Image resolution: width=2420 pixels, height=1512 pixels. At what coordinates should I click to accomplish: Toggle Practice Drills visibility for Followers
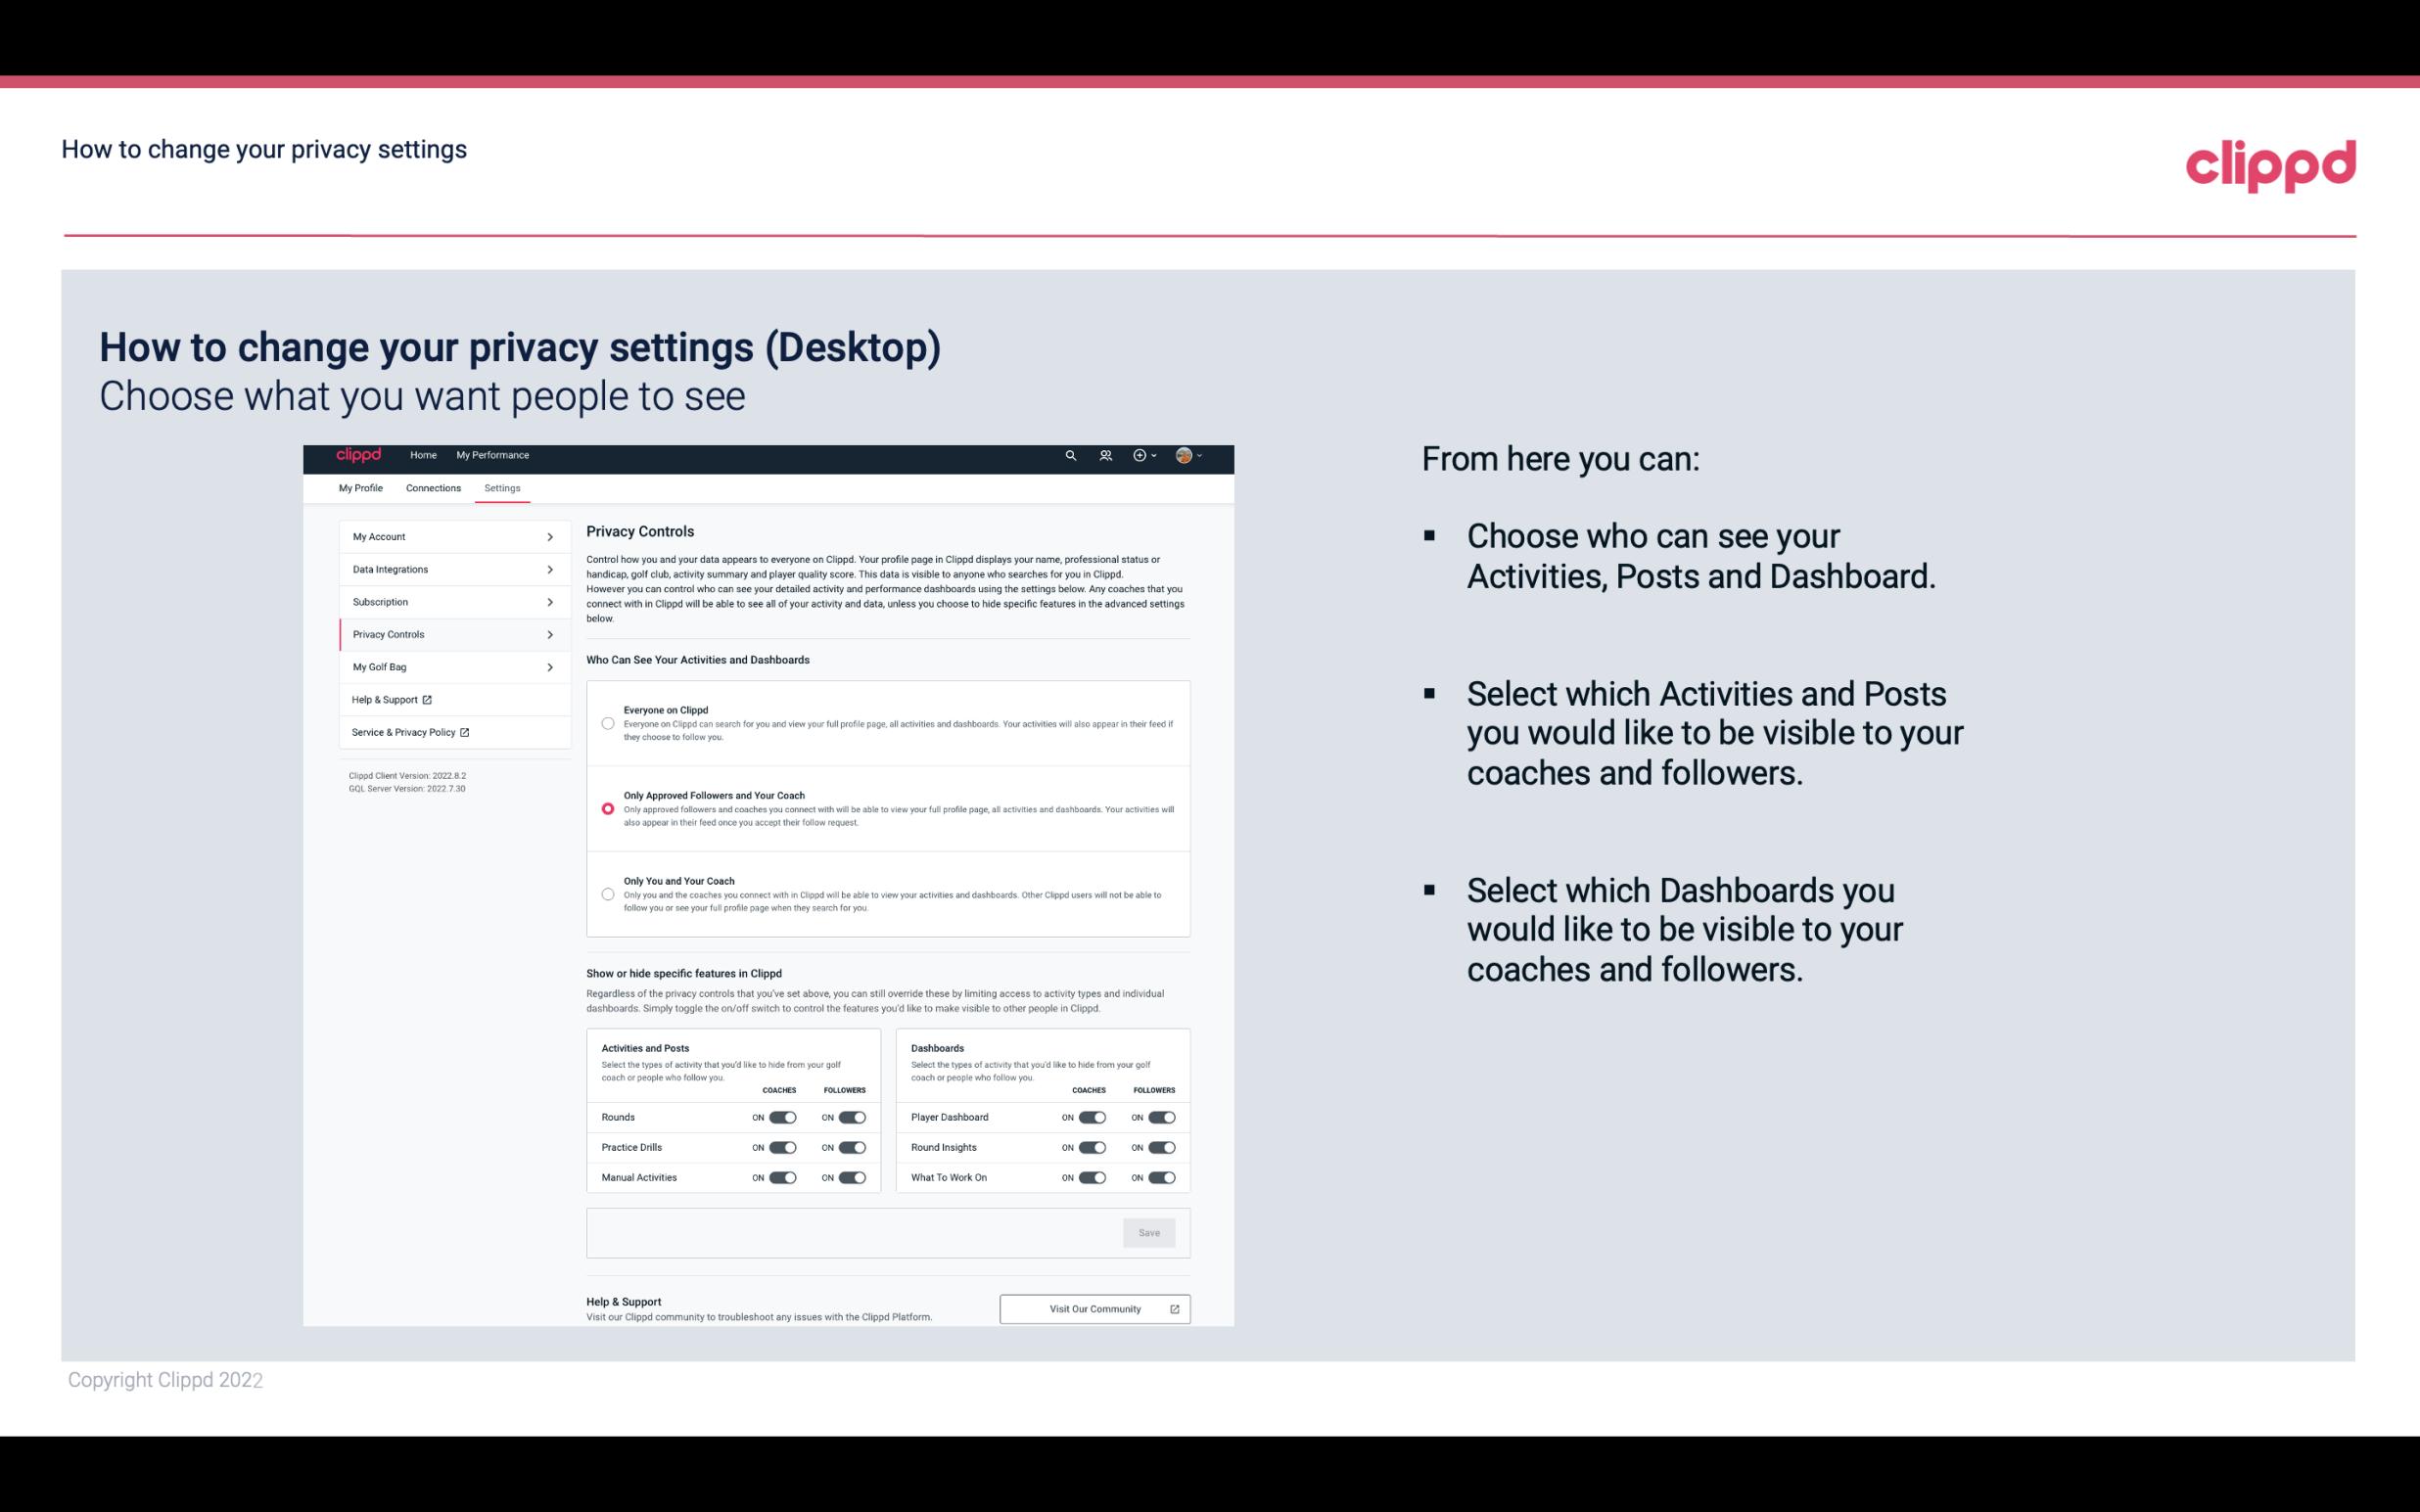[852, 1148]
